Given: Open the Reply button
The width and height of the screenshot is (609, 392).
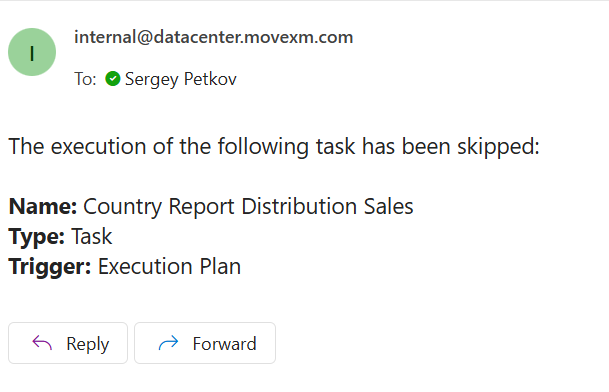Looking at the screenshot, I should (x=68, y=343).
